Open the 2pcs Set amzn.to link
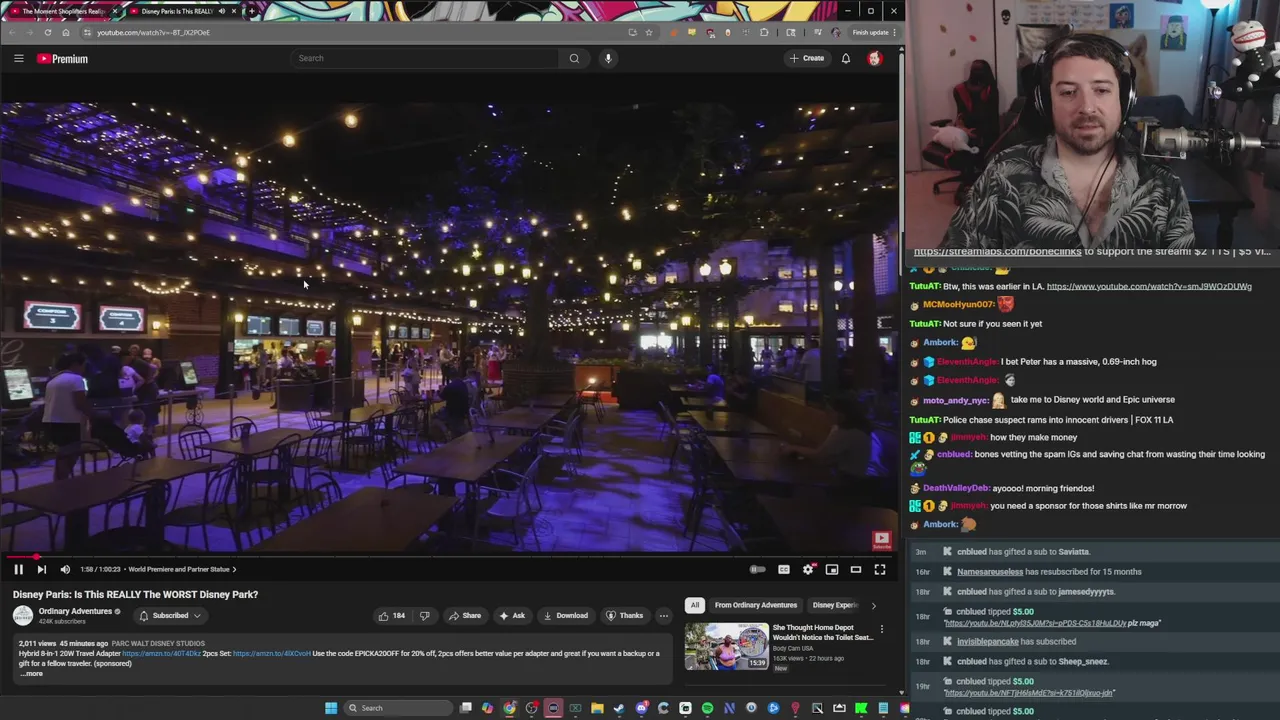Image resolution: width=1280 pixels, height=720 pixels. [271, 653]
